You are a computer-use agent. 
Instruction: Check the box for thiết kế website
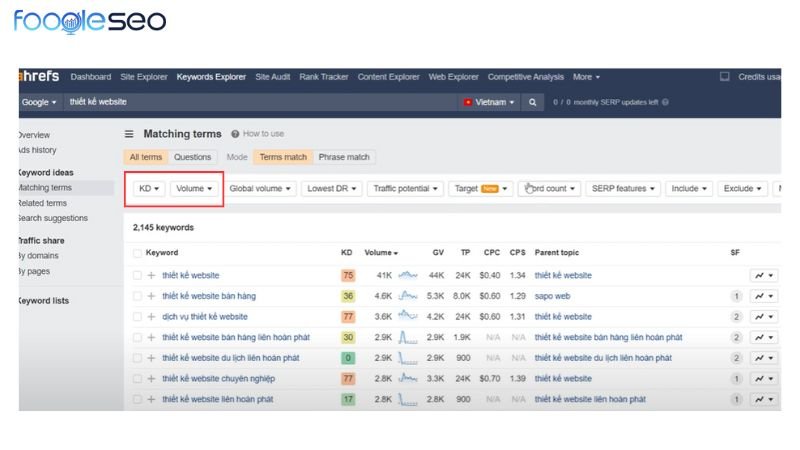[137, 276]
